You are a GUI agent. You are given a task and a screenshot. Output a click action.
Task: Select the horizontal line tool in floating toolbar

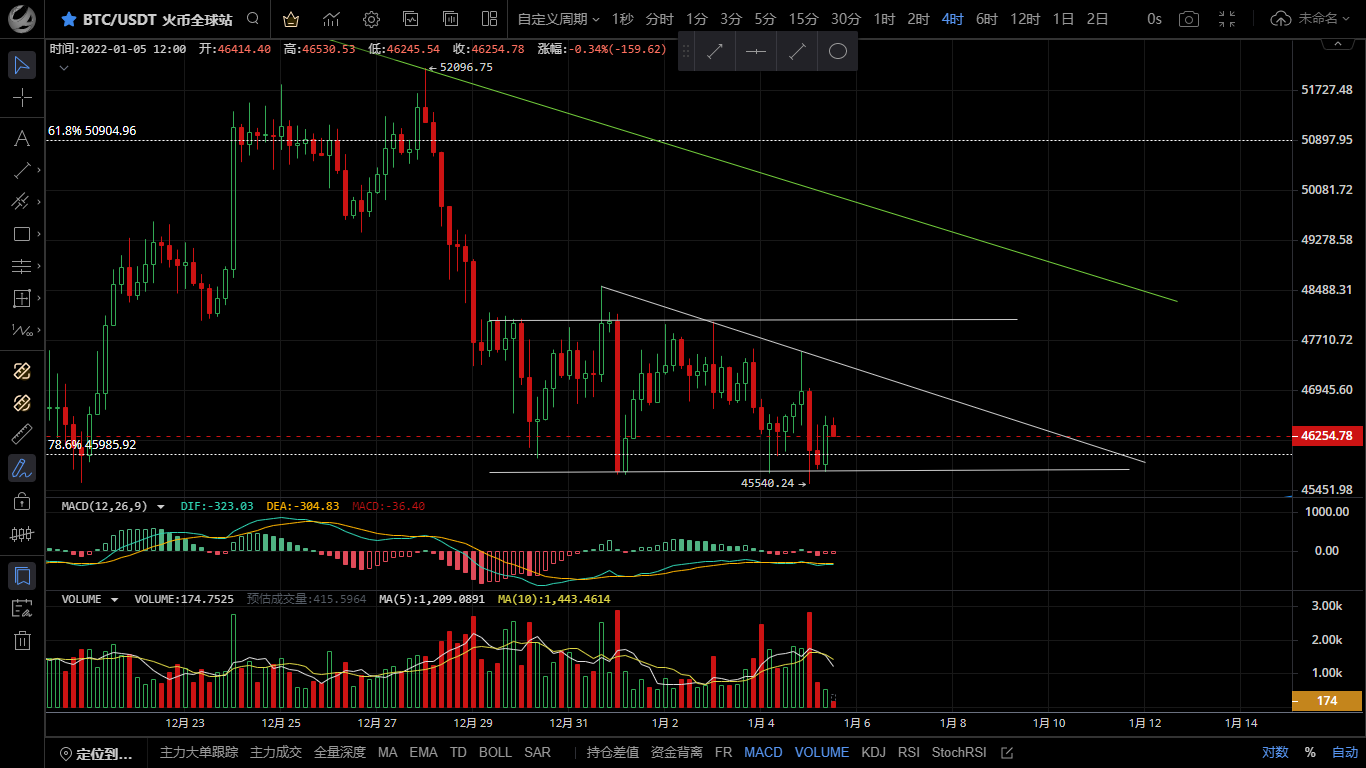[756, 51]
